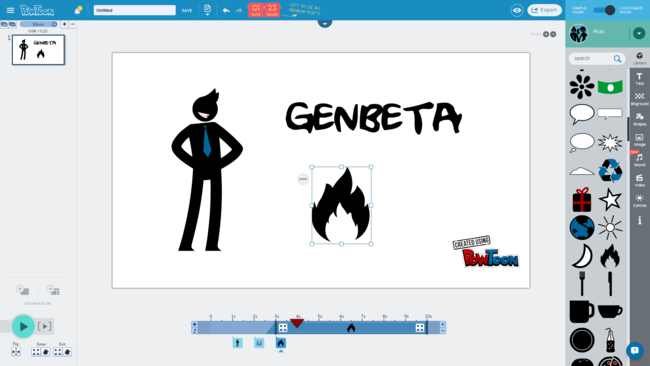Toggle Simple/Customize mode switch

pos(604,10)
